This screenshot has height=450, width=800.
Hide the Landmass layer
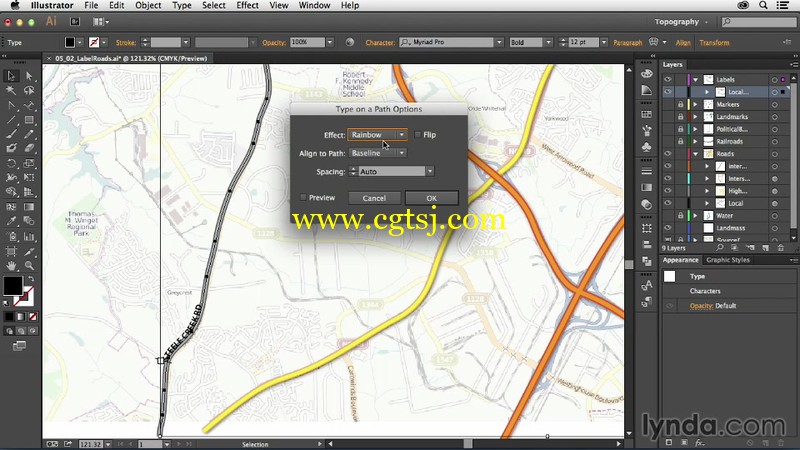[x=668, y=228]
